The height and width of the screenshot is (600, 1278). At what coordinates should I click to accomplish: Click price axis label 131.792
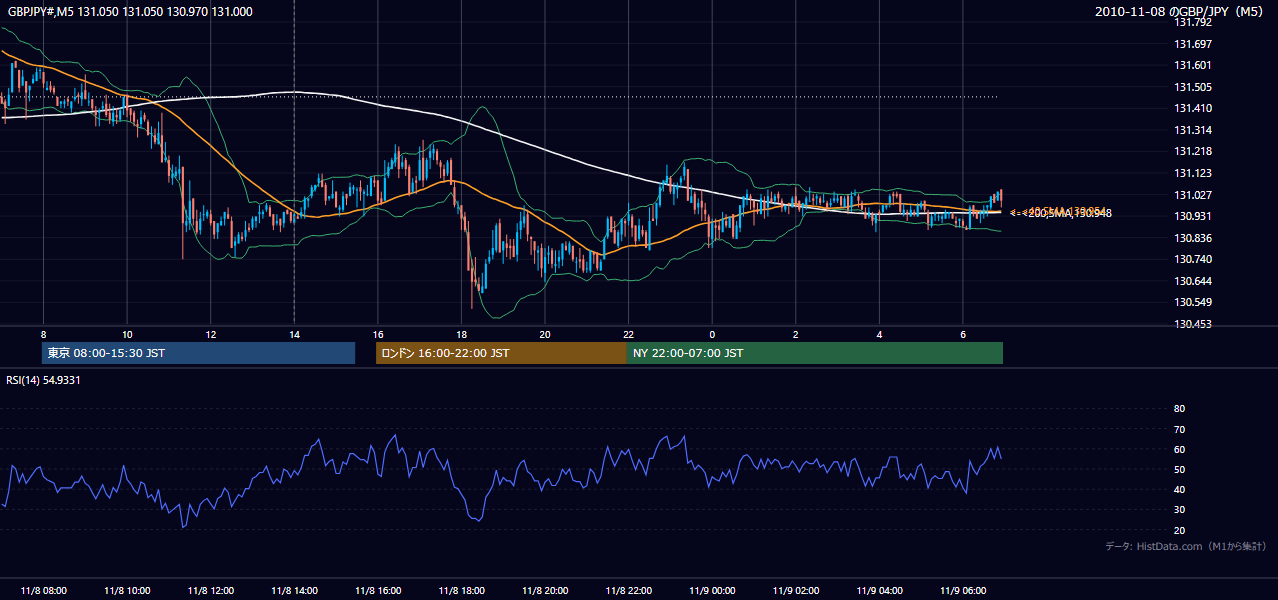[x=1192, y=22]
